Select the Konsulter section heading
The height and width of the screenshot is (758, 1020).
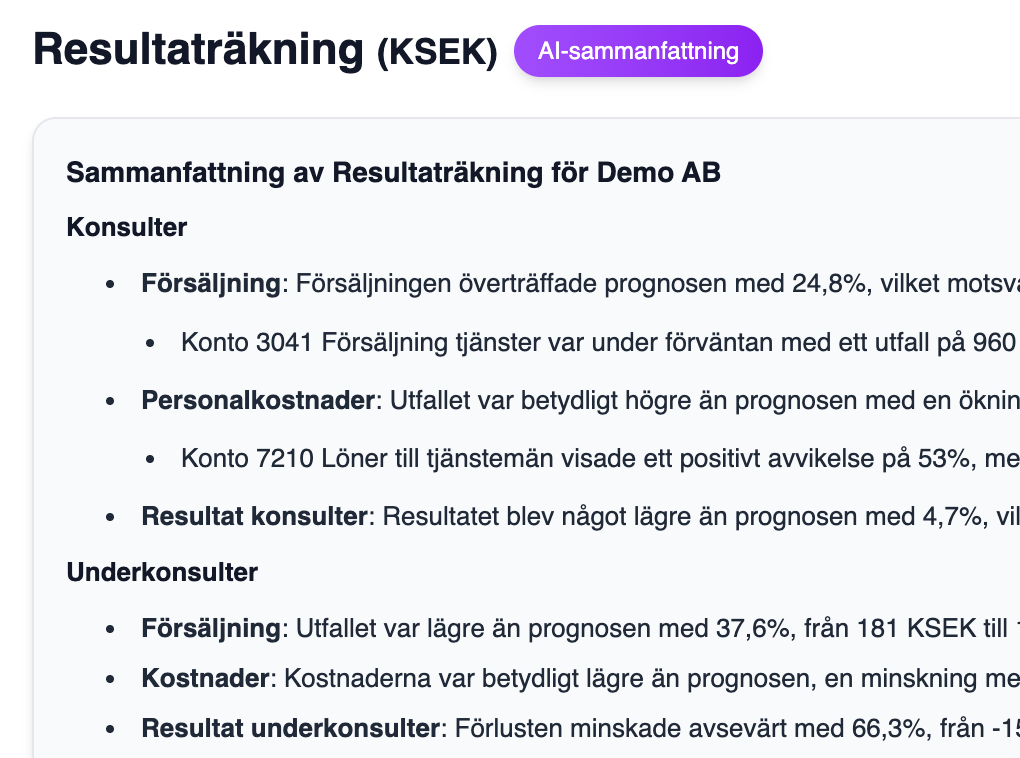(127, 227)
